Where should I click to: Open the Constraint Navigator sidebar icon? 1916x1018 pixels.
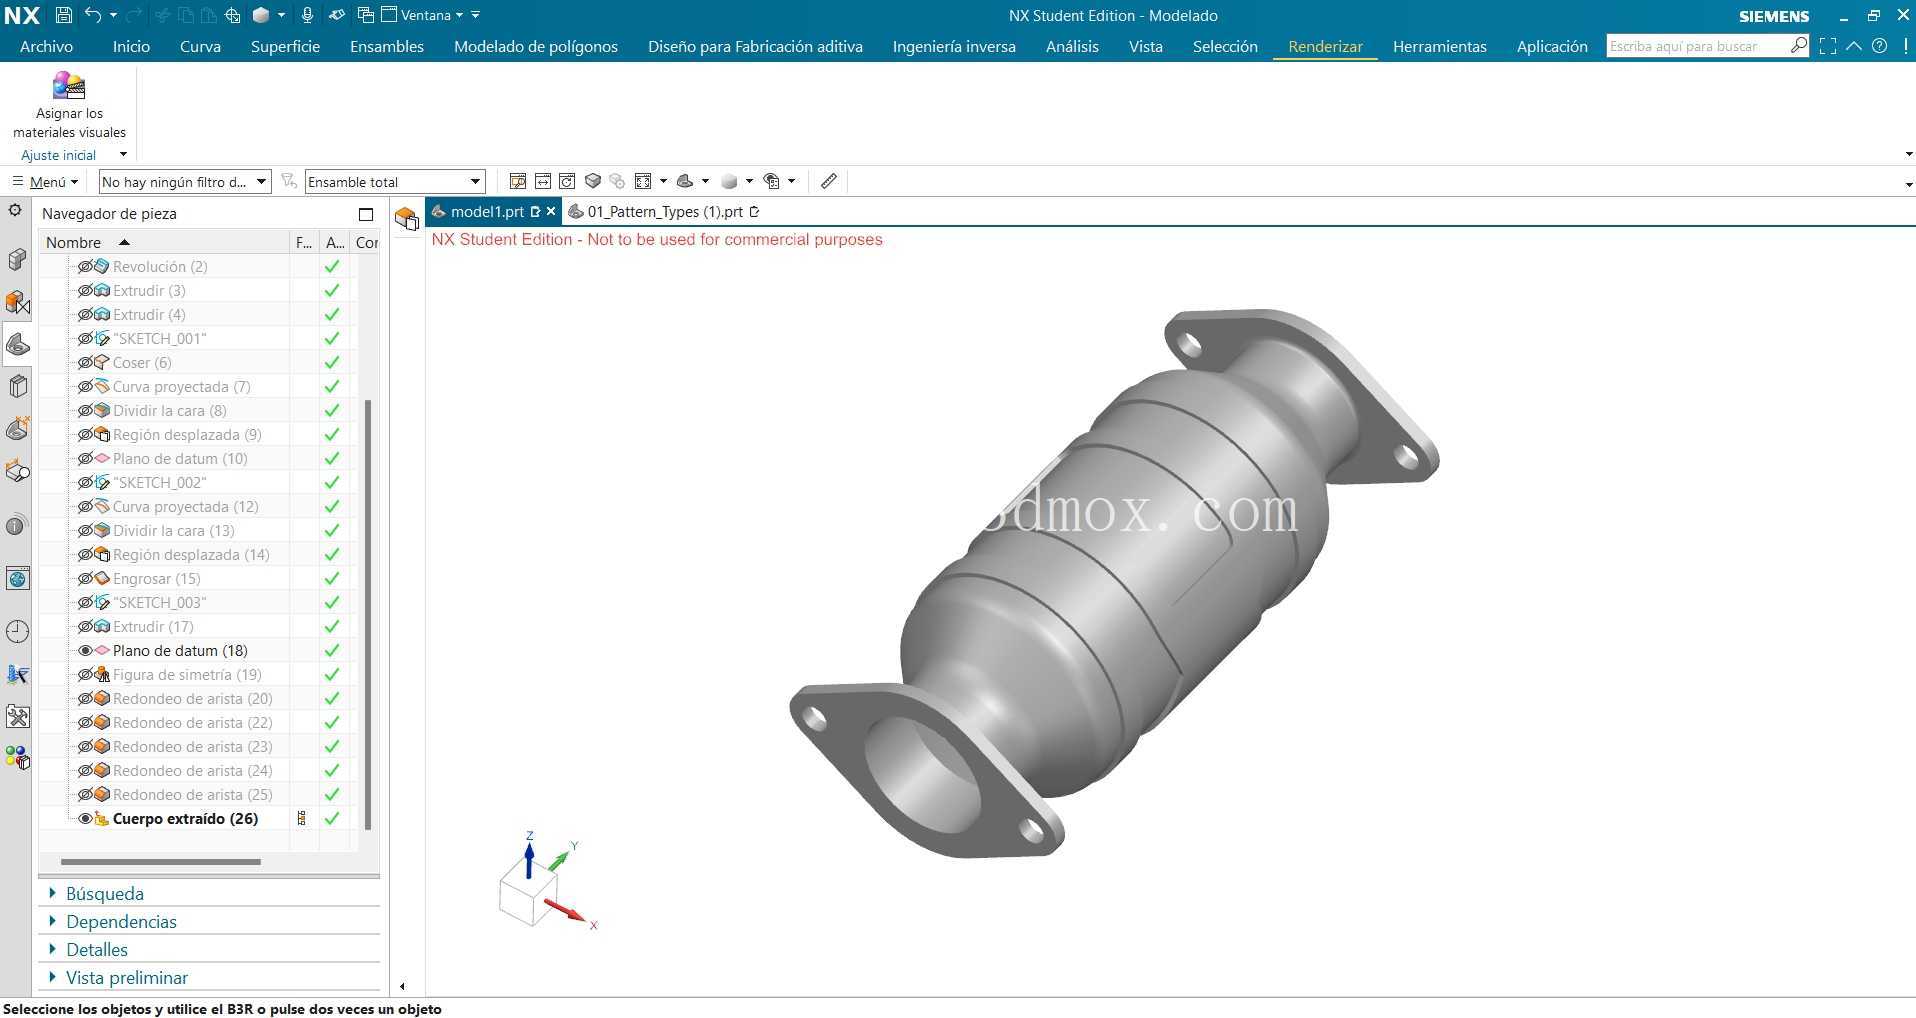(17, 302)
